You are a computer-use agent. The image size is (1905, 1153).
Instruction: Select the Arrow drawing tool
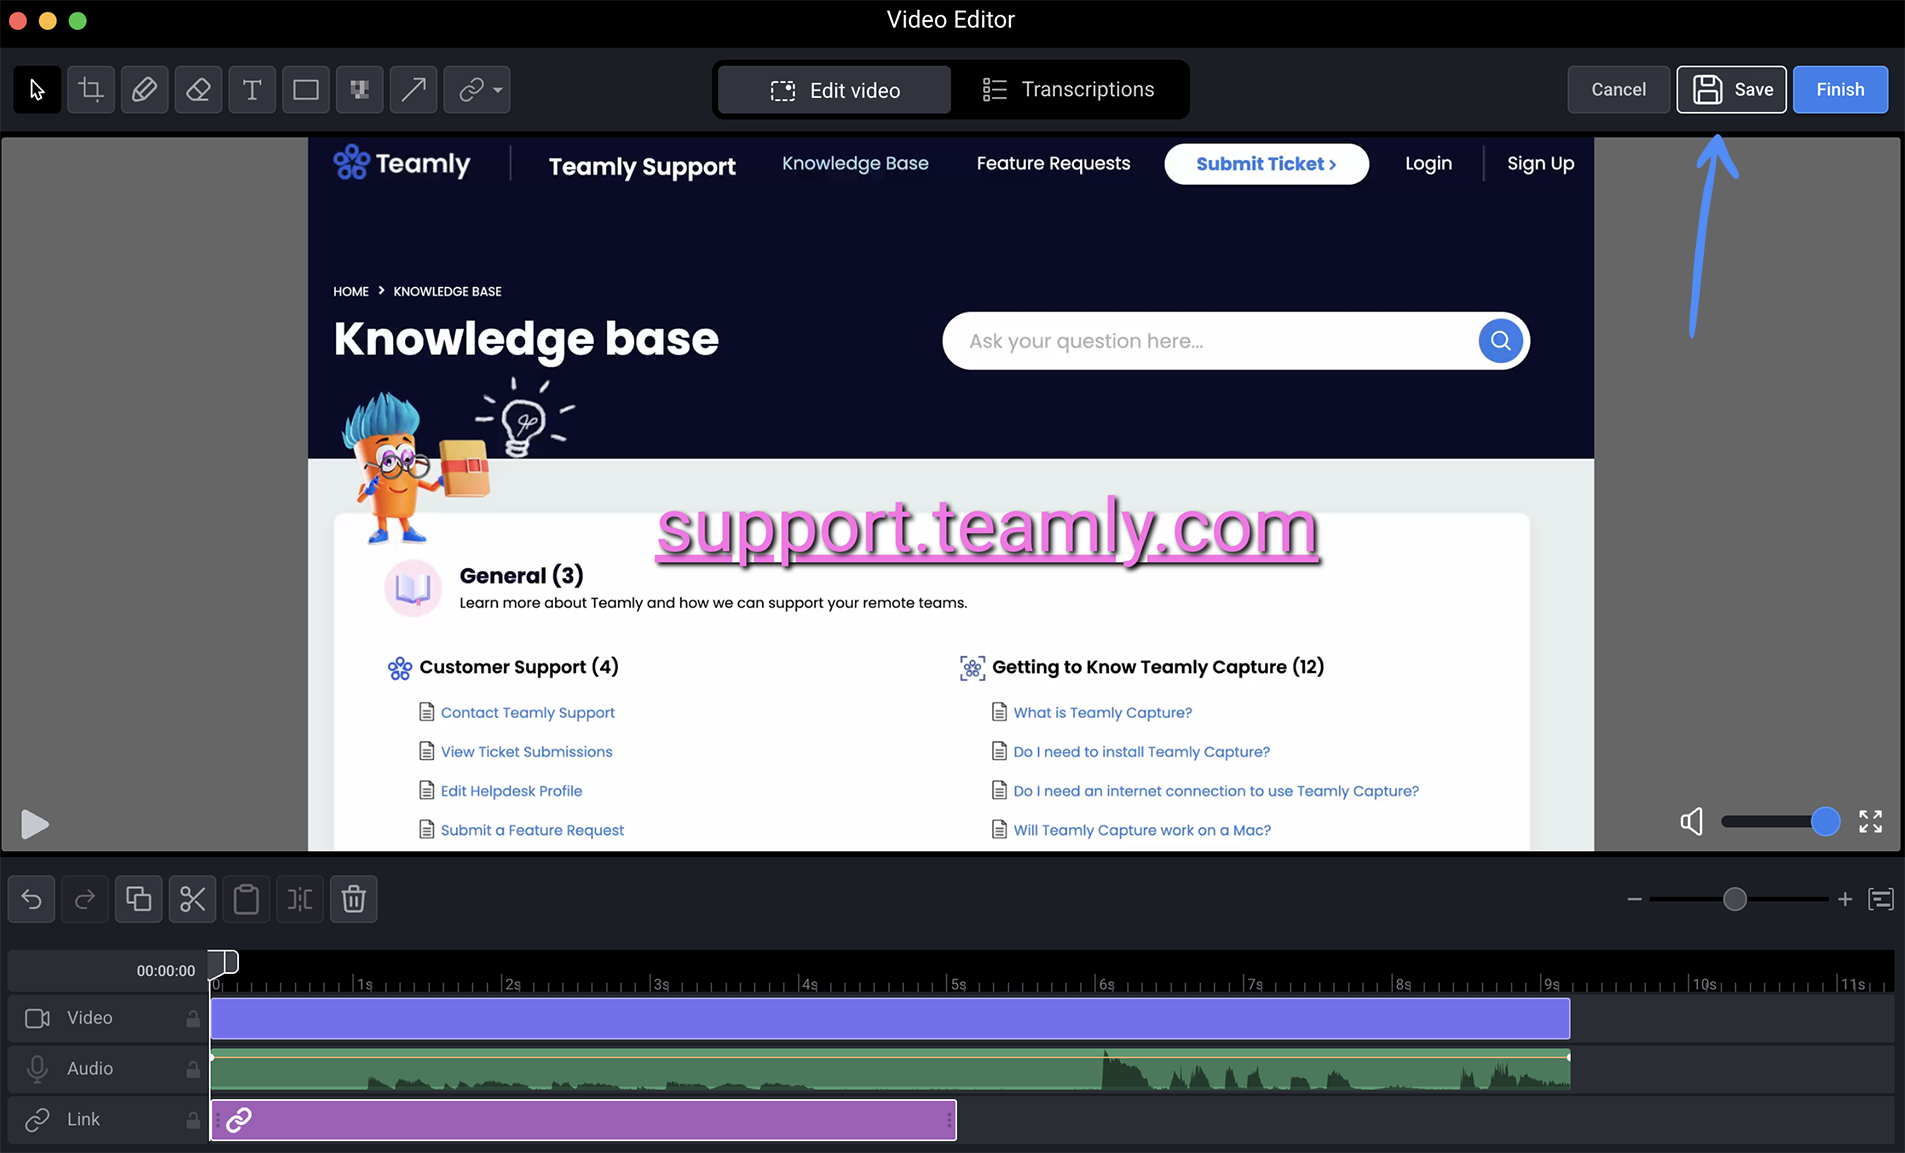pos(413,90)
